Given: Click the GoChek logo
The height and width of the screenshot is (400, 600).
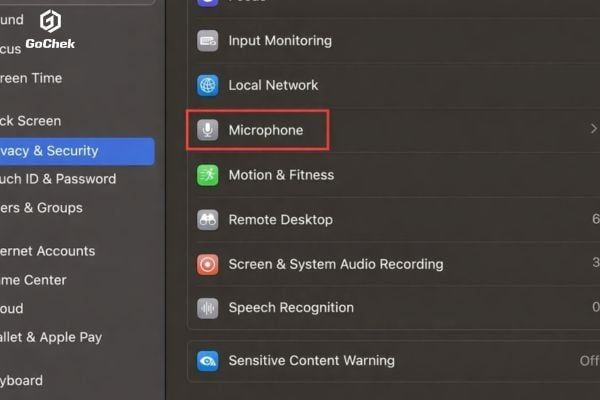Looking at the screenshot, I should 51,30.
